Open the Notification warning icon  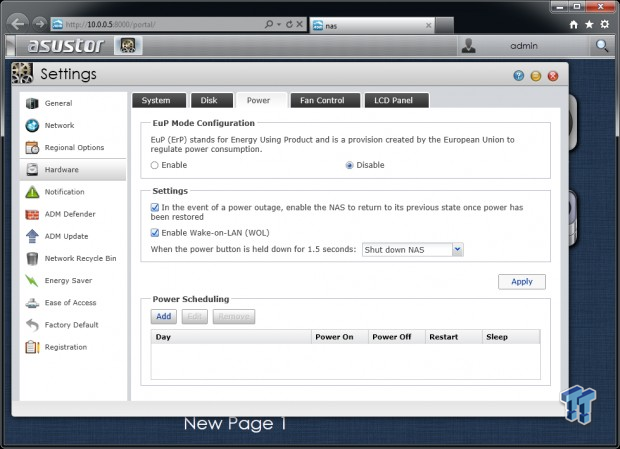coord(32,192)
